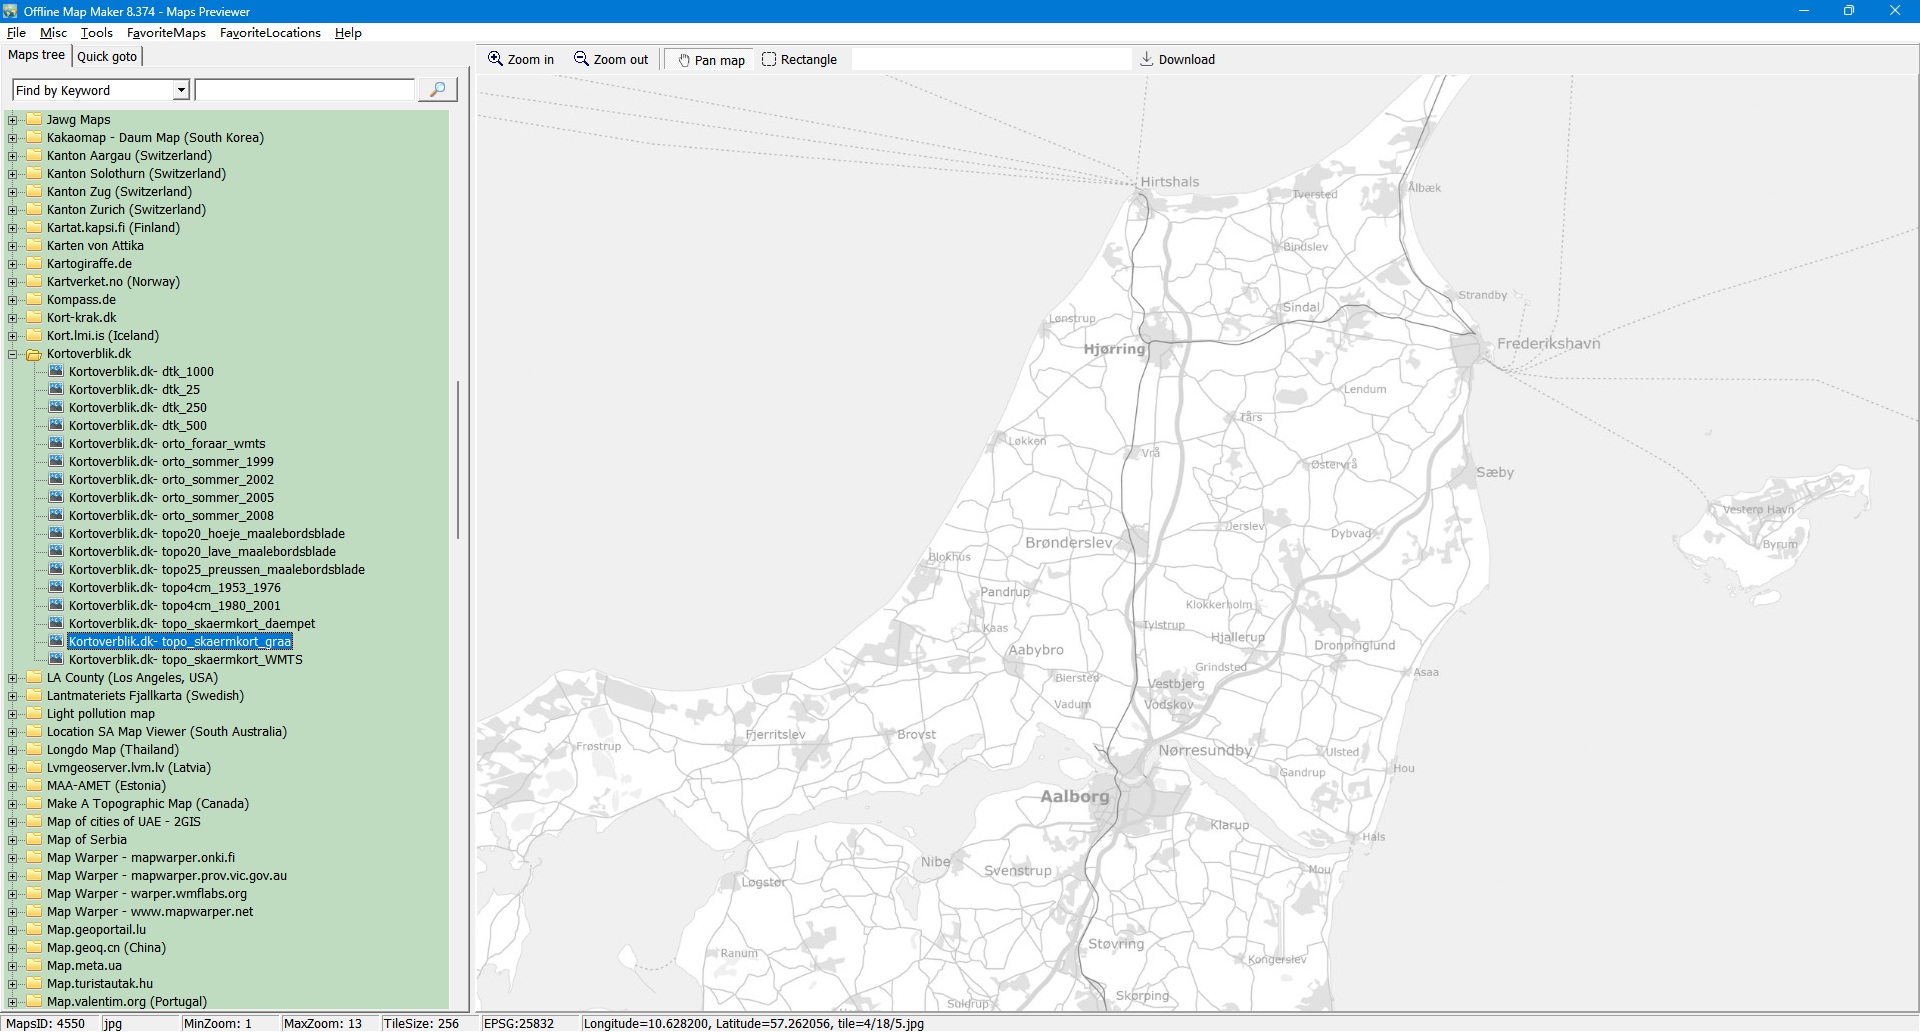Collapse the Kortoverblik.dk tree node
Screen dimensions: 1920x1032
pyautogui.click(x=13, y=354)
